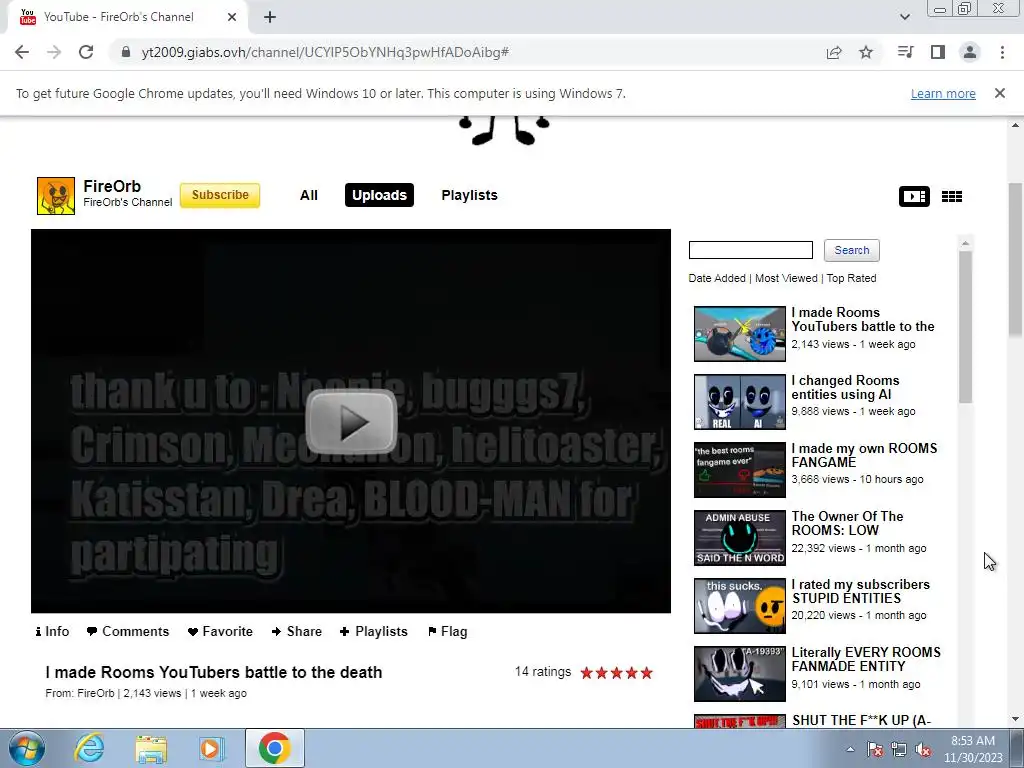Select the Uploads tab
This screenshot has height=768, width=1024.
point(379,195)
